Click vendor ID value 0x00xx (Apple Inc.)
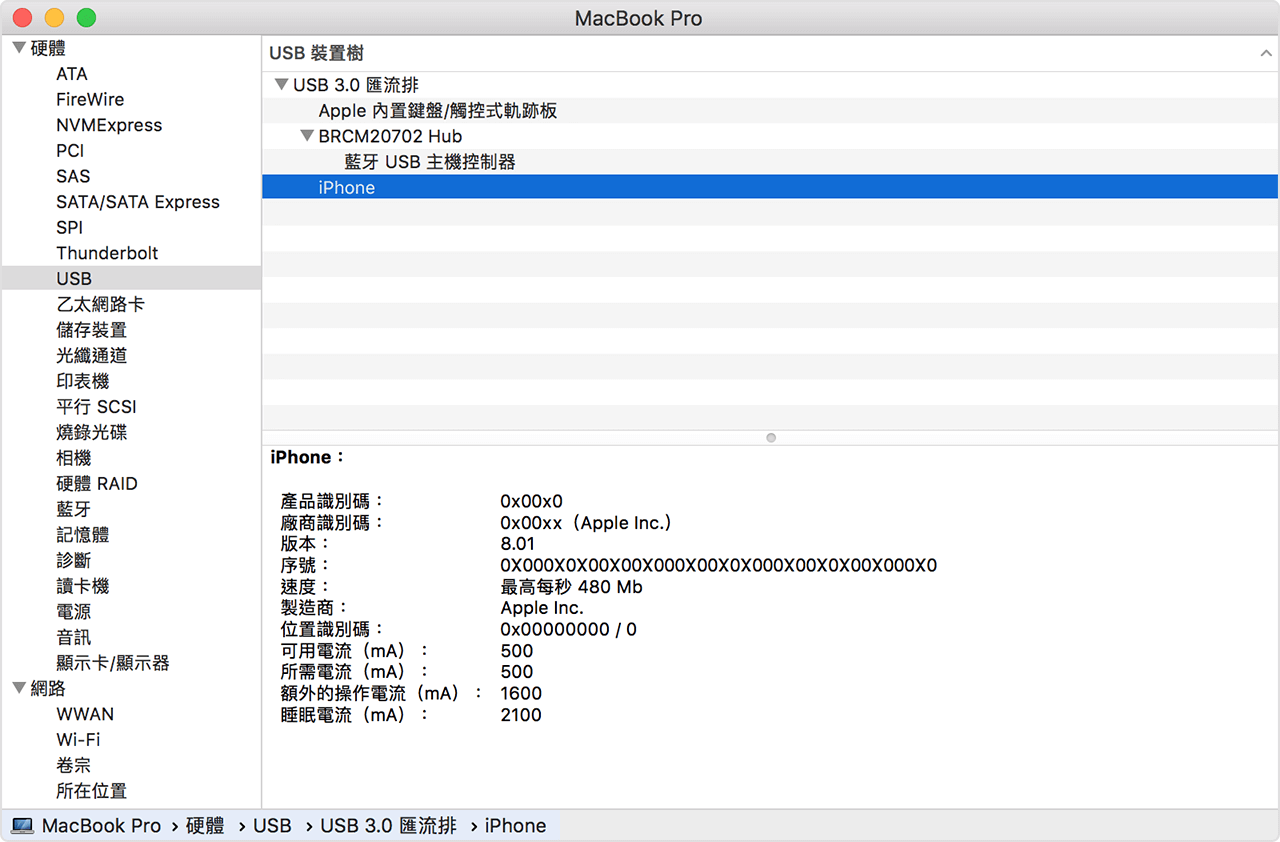 click(586, 522)
